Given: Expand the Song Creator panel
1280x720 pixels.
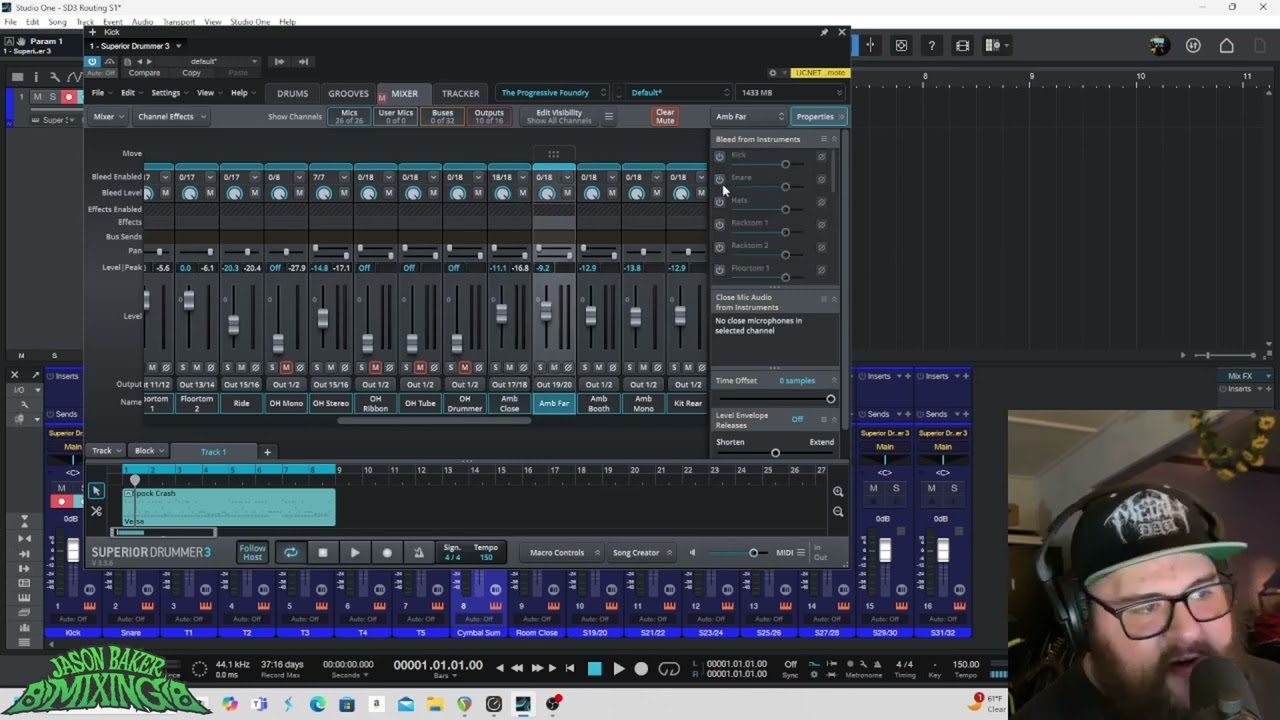Looking at the screenshot, I should (x=643, y=552).
